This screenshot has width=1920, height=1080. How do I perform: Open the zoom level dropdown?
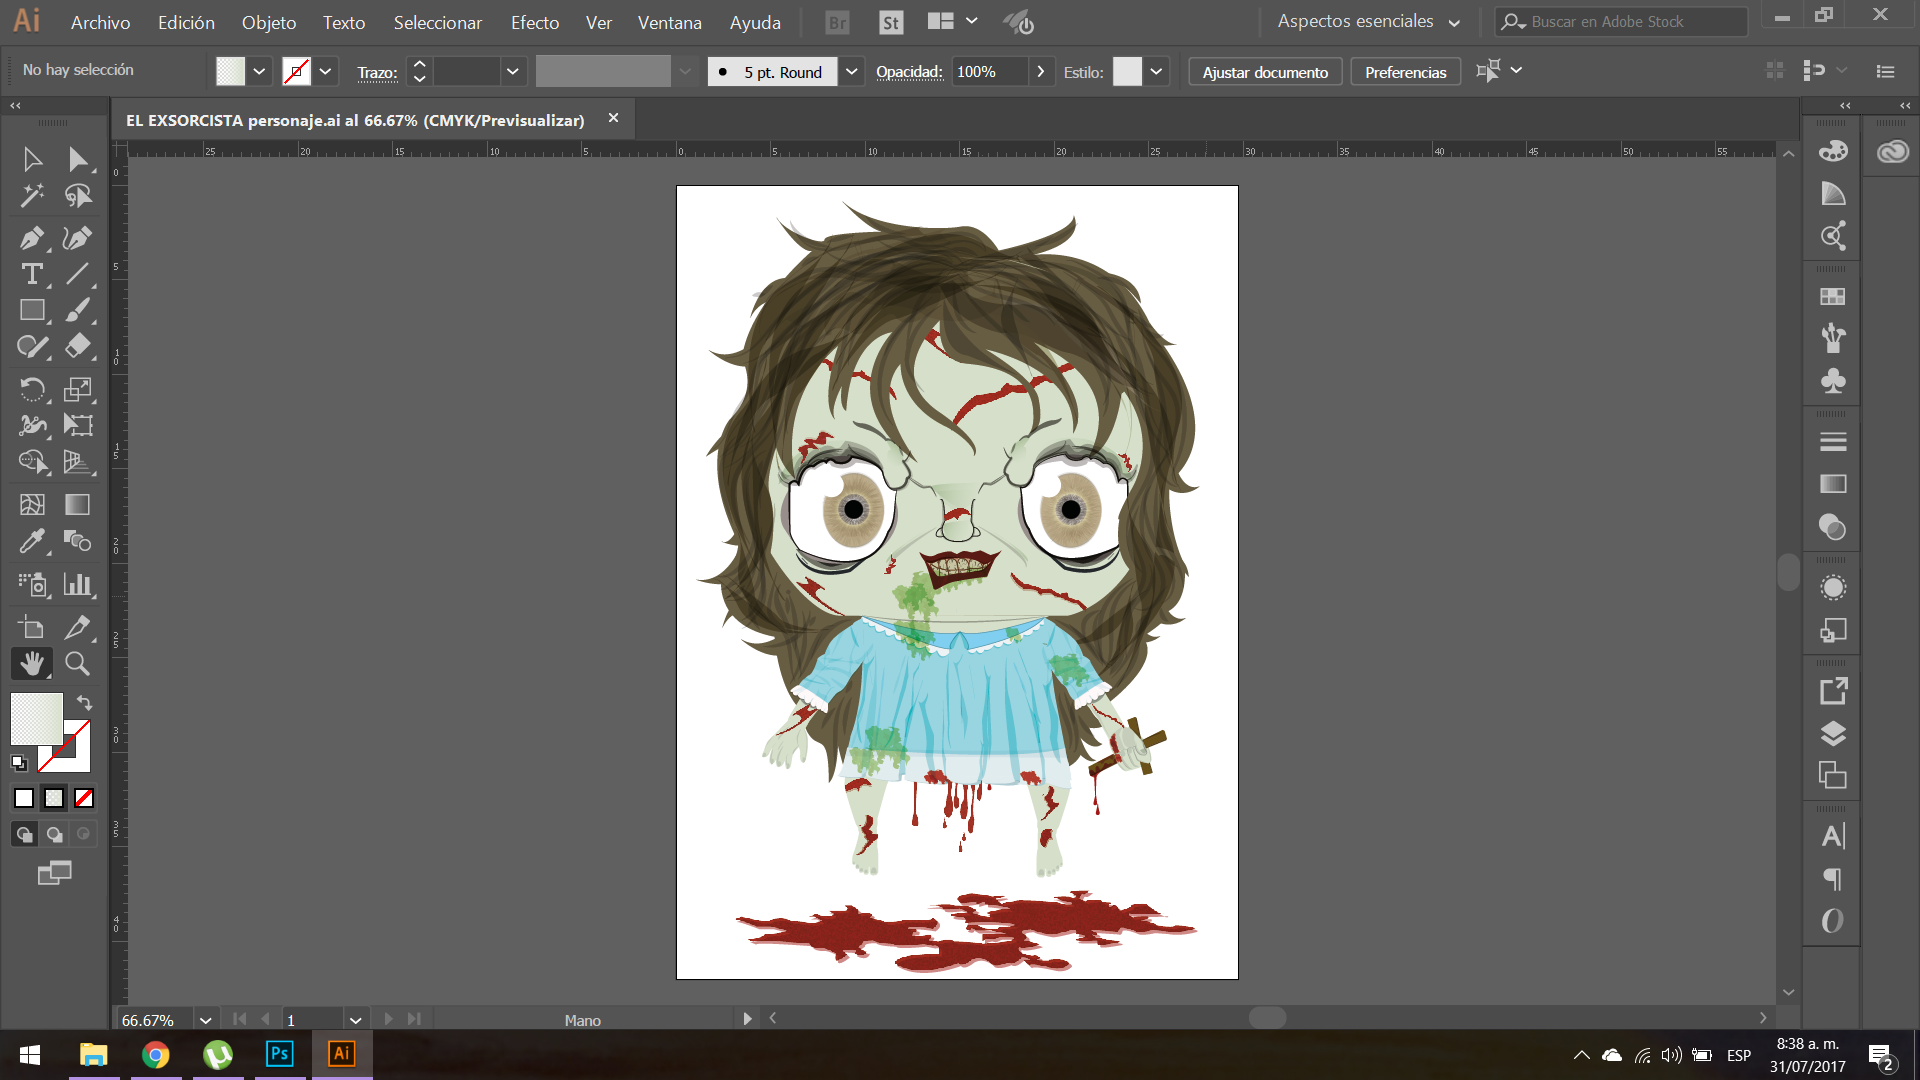click(205, 1020)
